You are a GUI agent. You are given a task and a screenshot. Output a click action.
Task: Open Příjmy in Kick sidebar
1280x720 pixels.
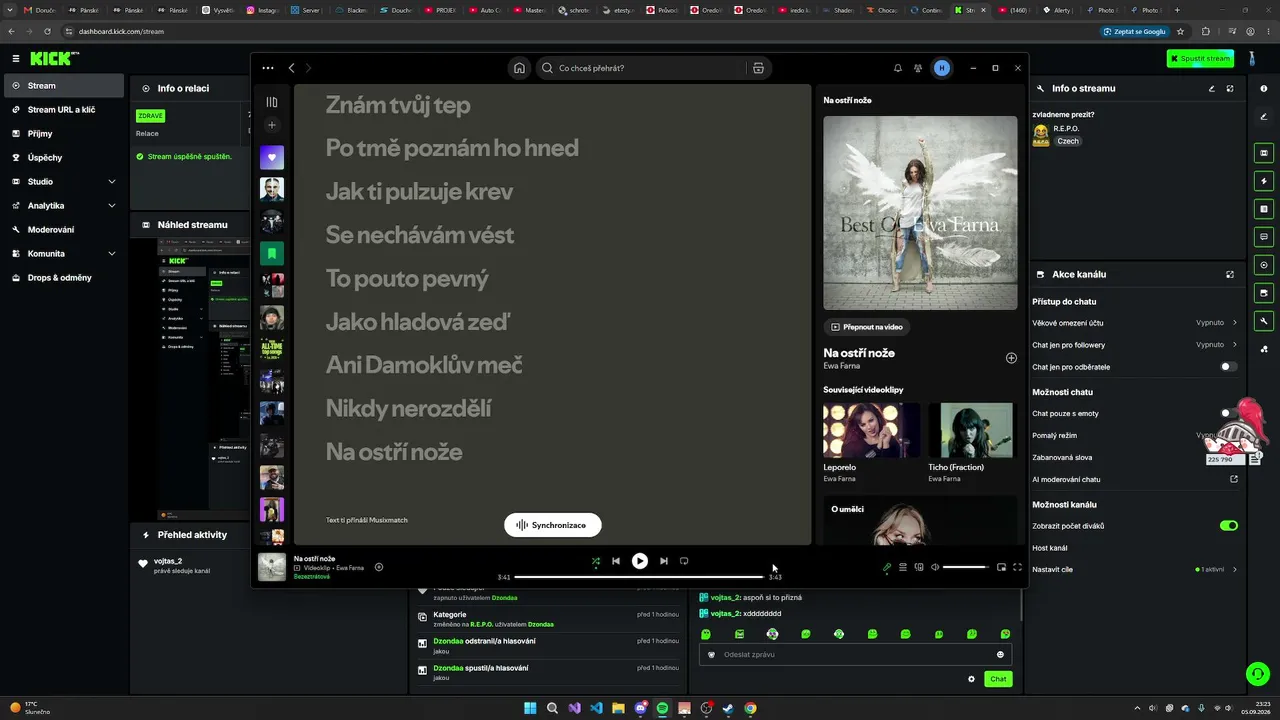pyautogui.click(x=64, y=133)
